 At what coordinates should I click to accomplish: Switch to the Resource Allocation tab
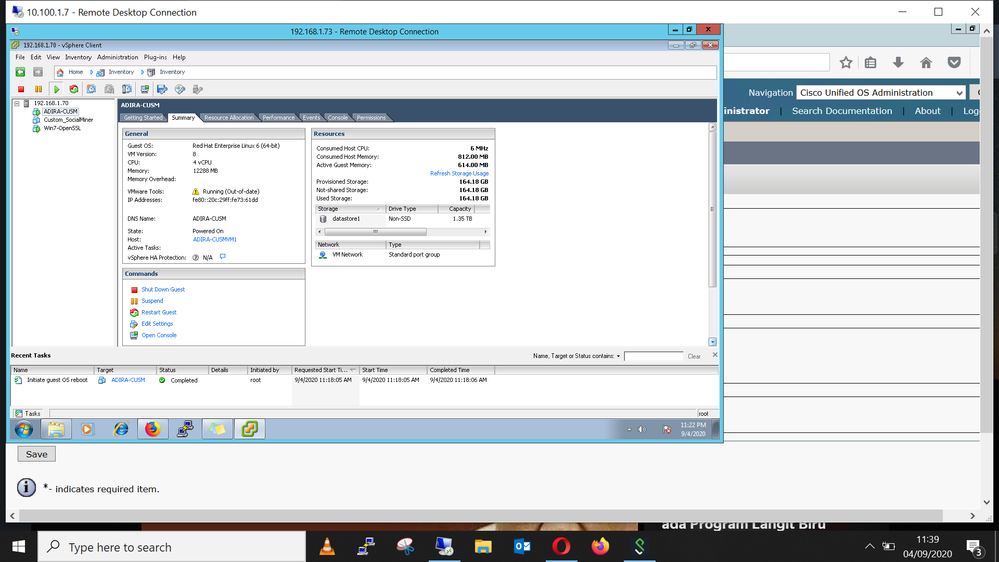tap(229, 118)
